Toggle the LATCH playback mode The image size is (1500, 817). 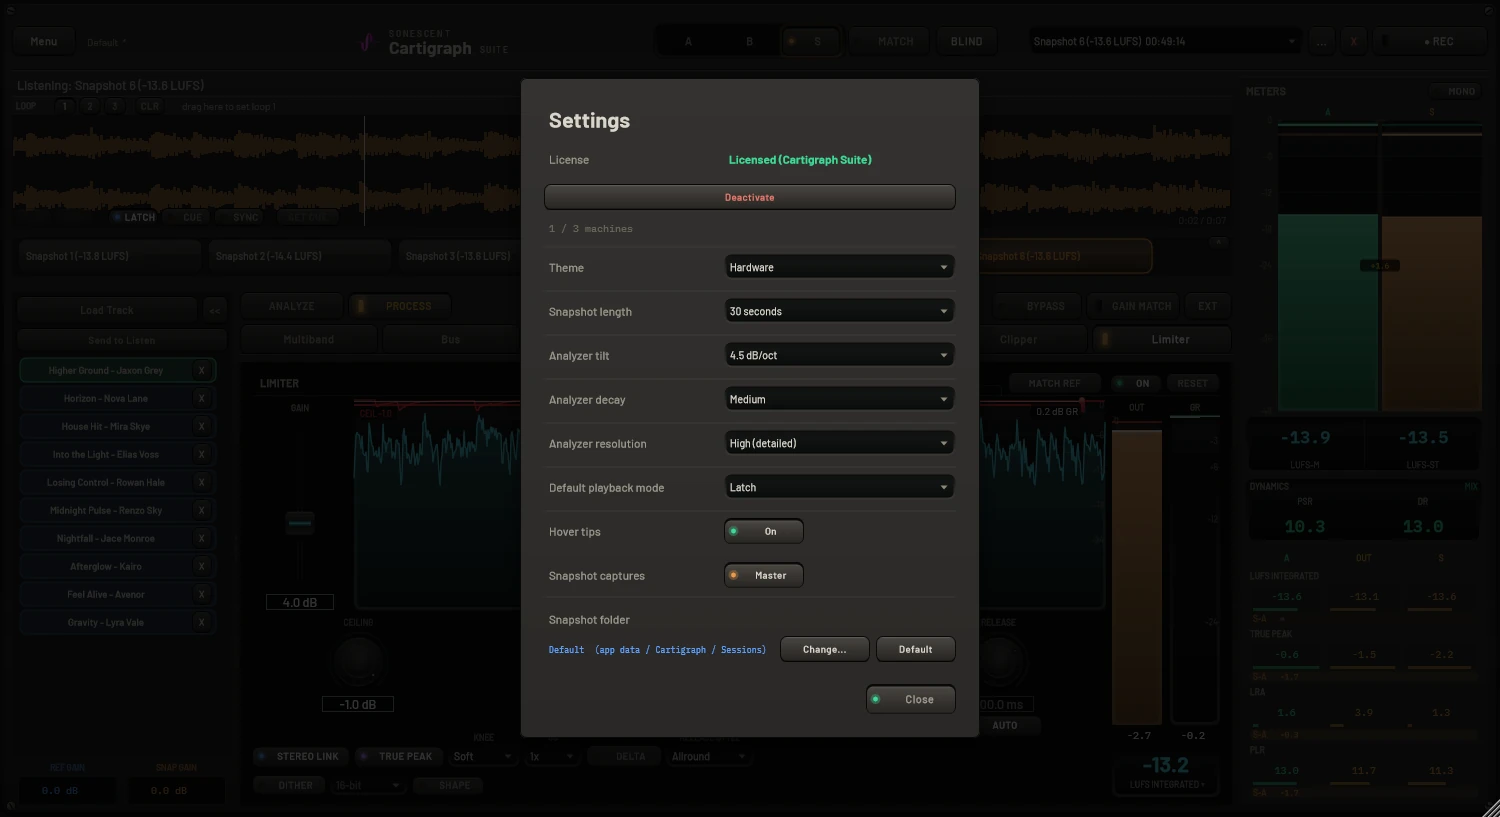[134, 217]
